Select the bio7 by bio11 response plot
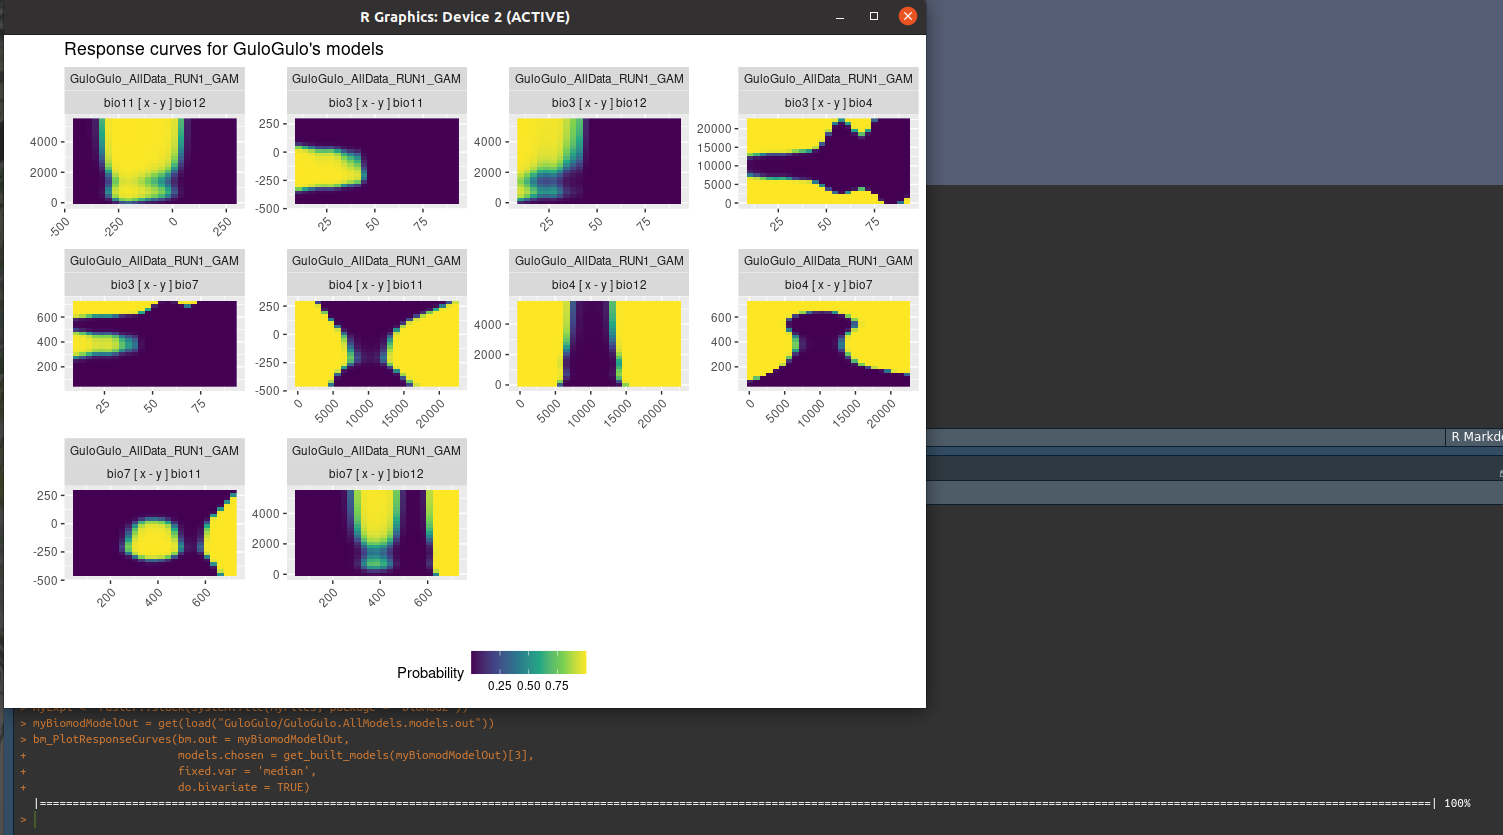This screenshot has height=835, width=1503. [x=154, y=532]
